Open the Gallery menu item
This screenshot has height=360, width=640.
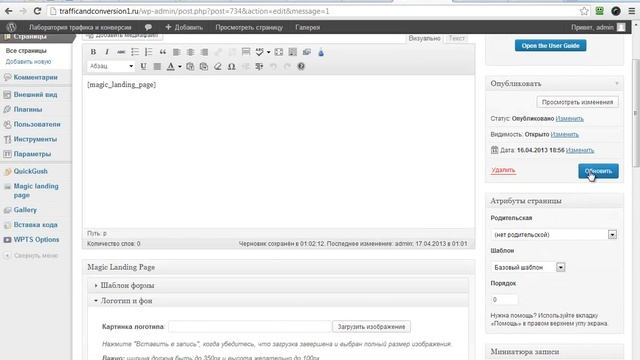pos(25,210)
